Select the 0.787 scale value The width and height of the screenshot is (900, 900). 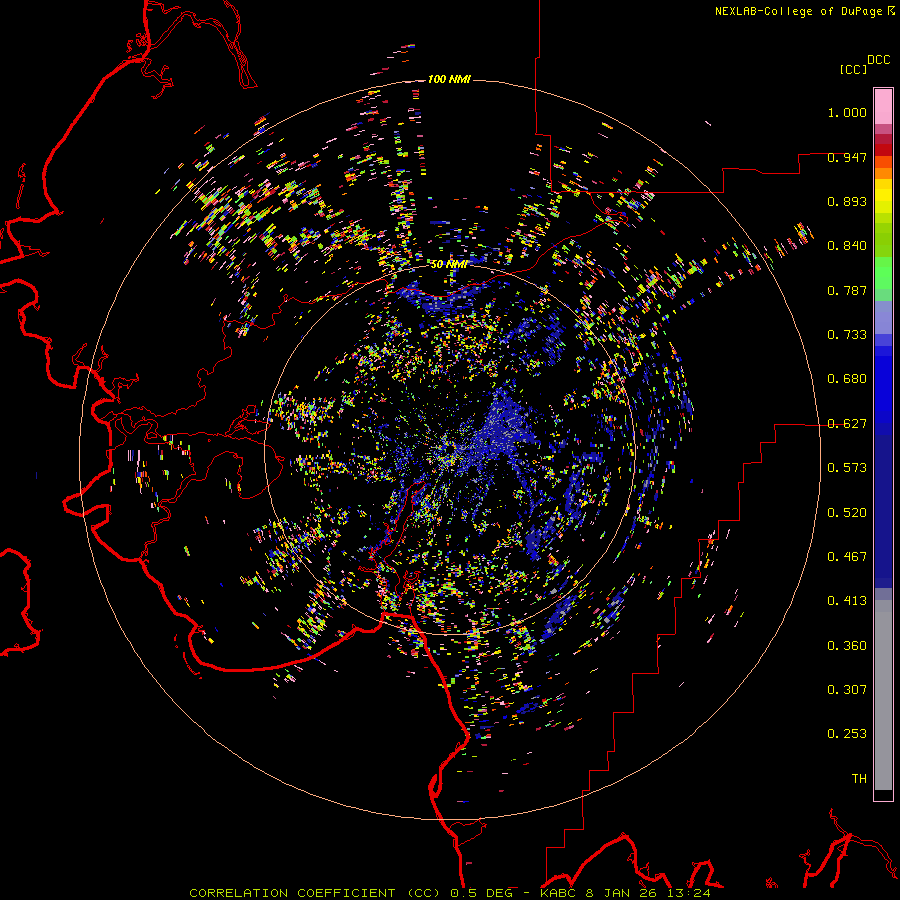pyautogui.click(x=847, y=290)
